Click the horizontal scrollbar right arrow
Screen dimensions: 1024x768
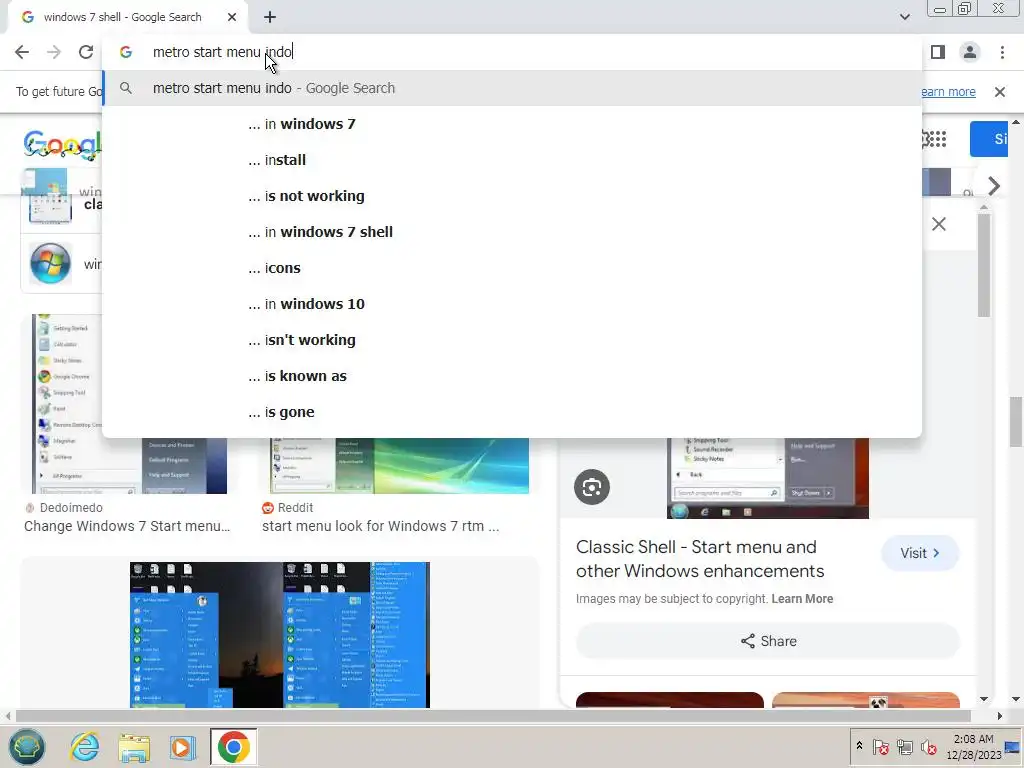(x=999, y=716)
